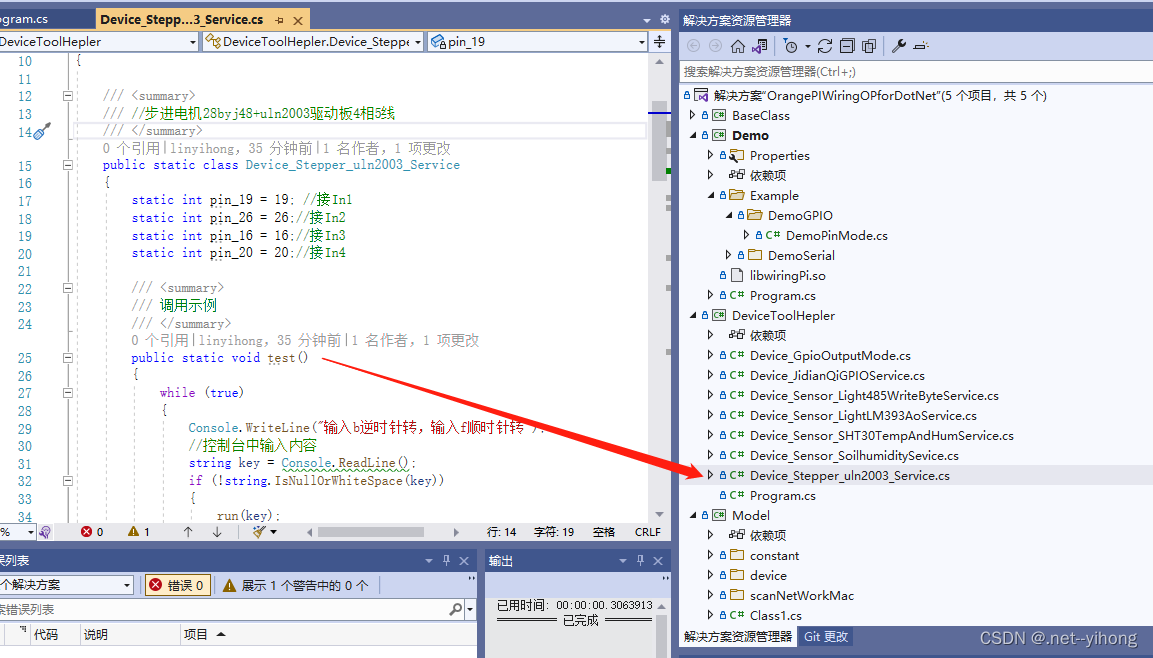Click the editor horizontal scrollbar thumb

point(371,532)
